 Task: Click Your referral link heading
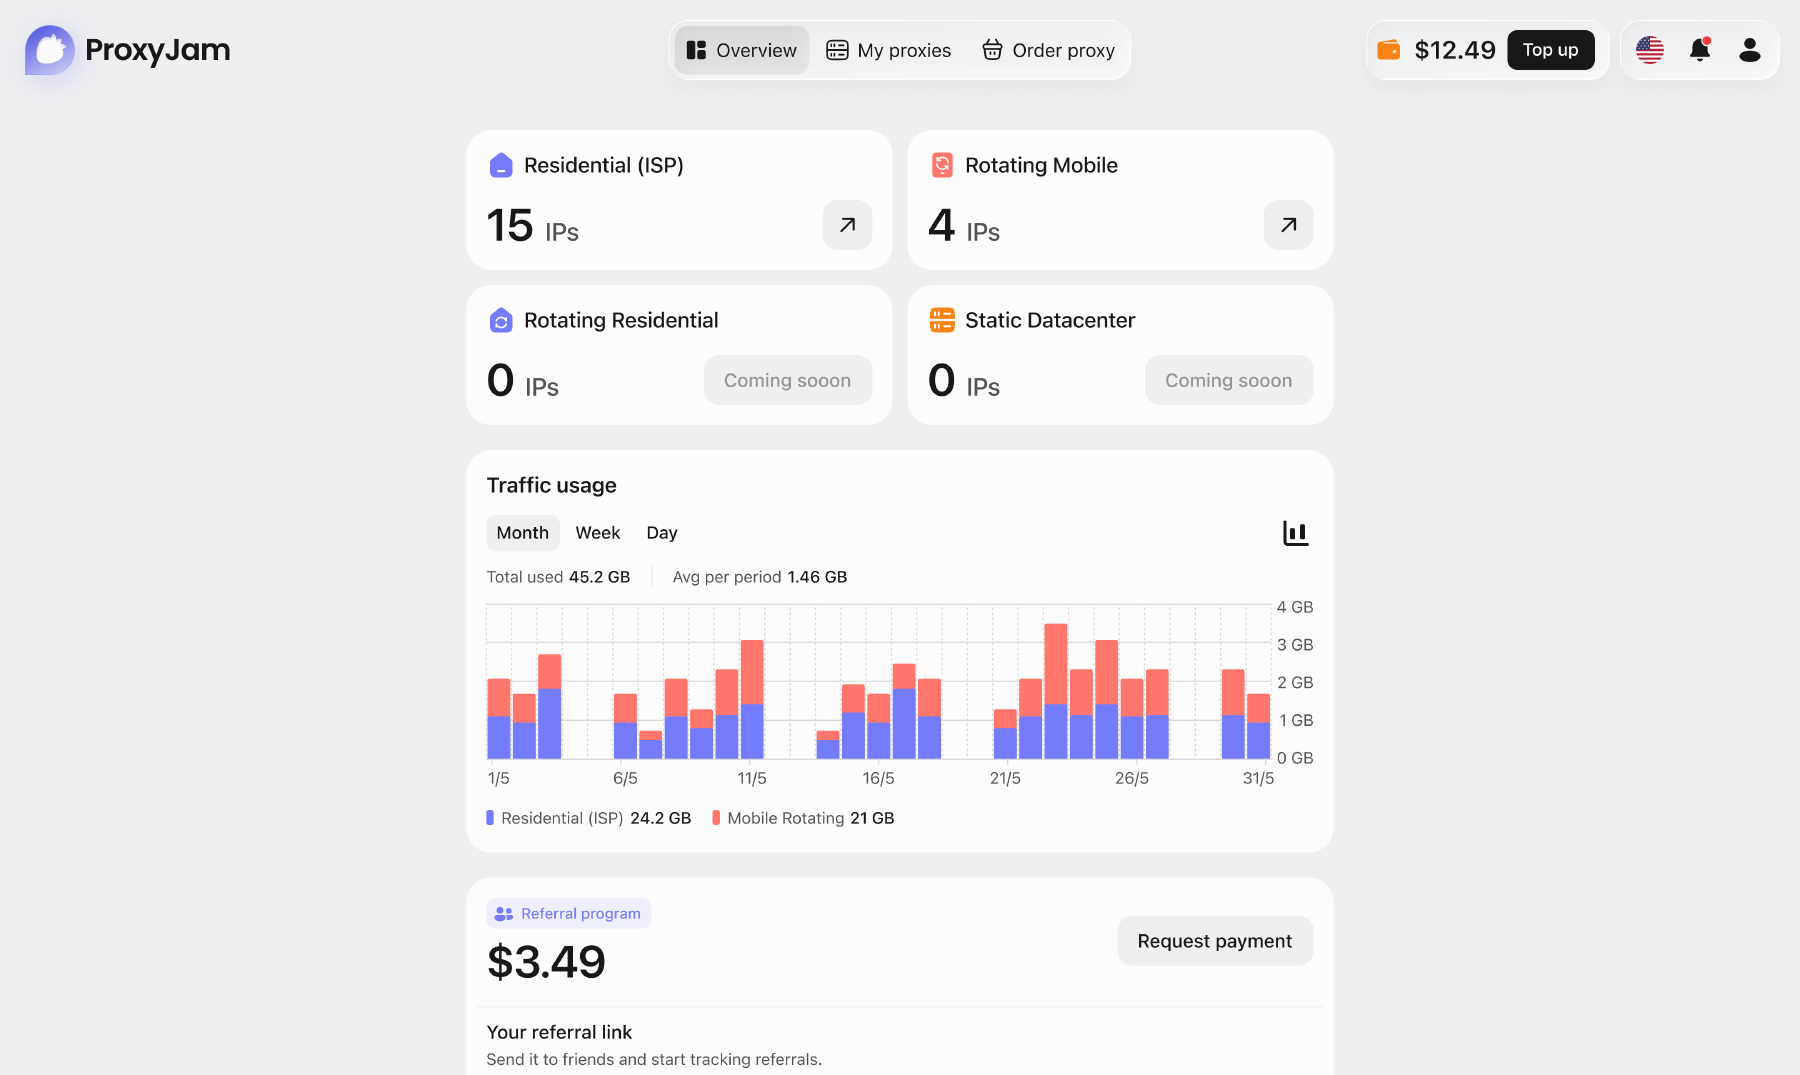559,1032
